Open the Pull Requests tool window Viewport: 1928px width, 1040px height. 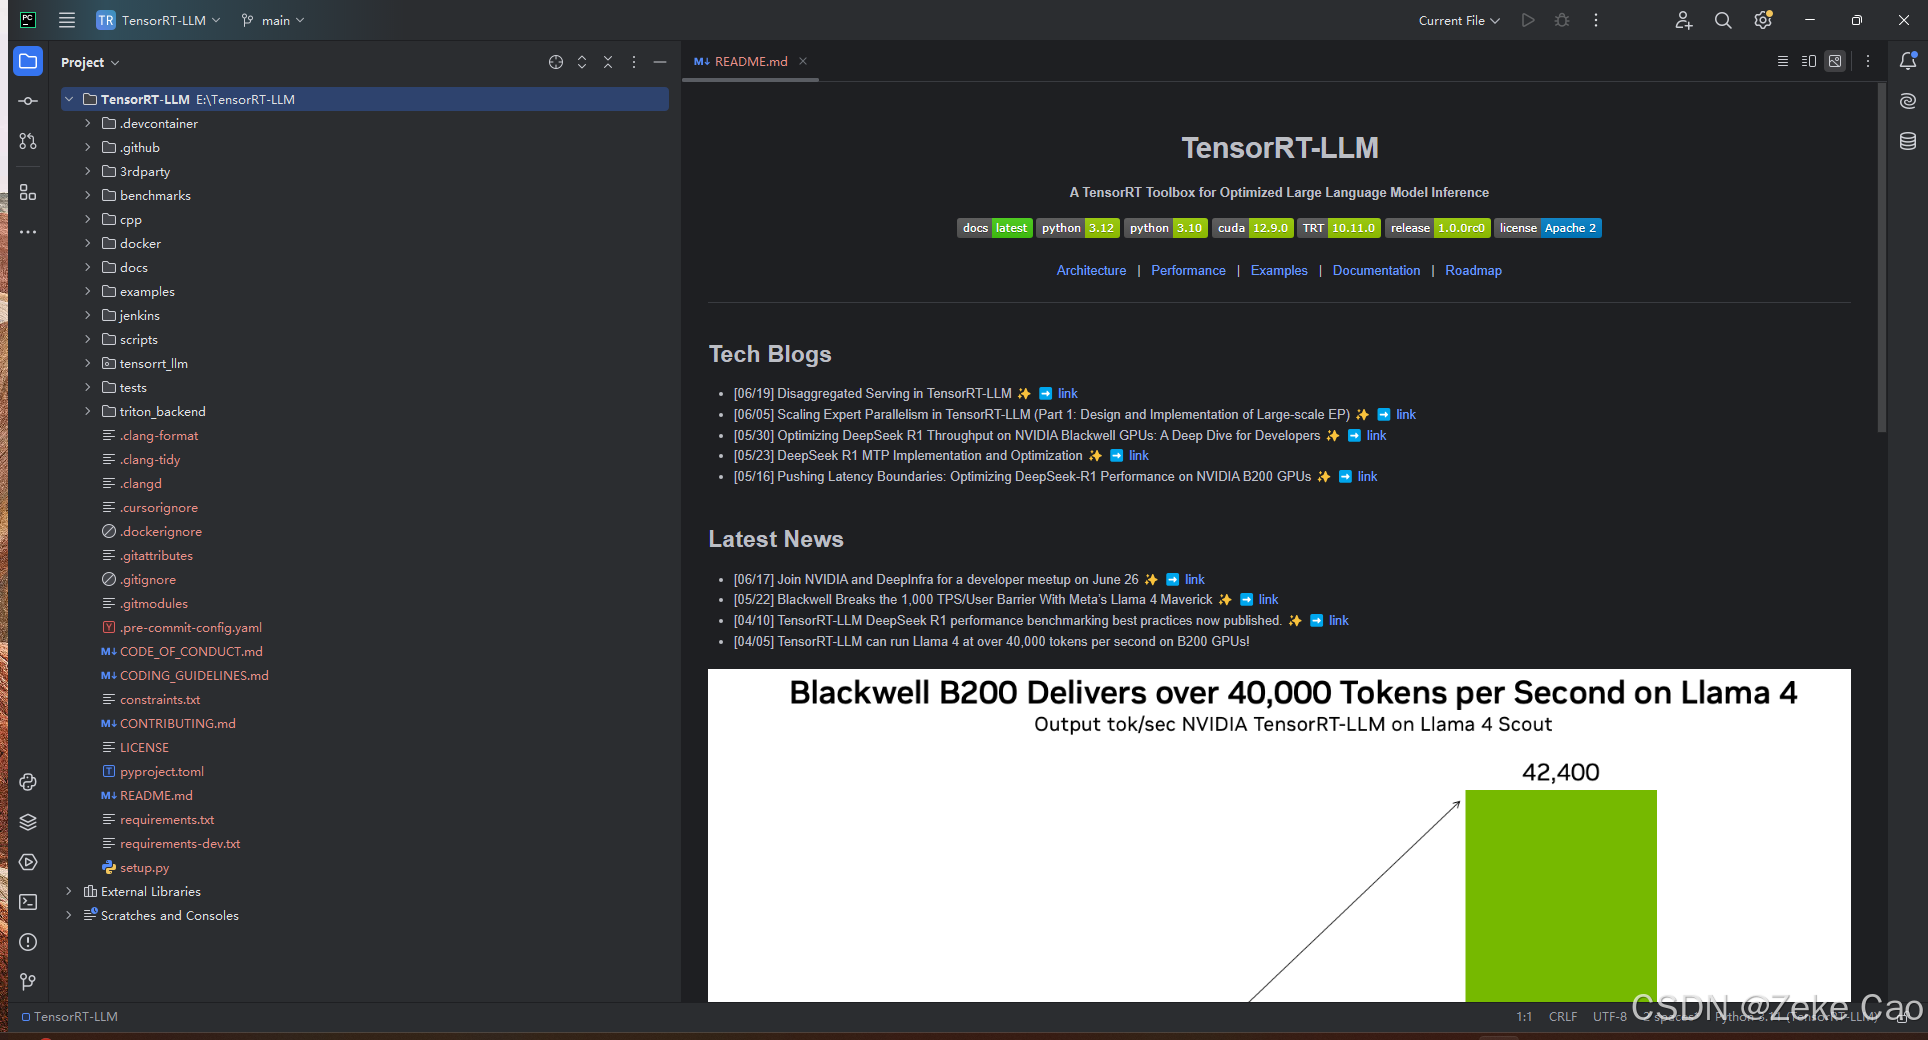point(28,141)
